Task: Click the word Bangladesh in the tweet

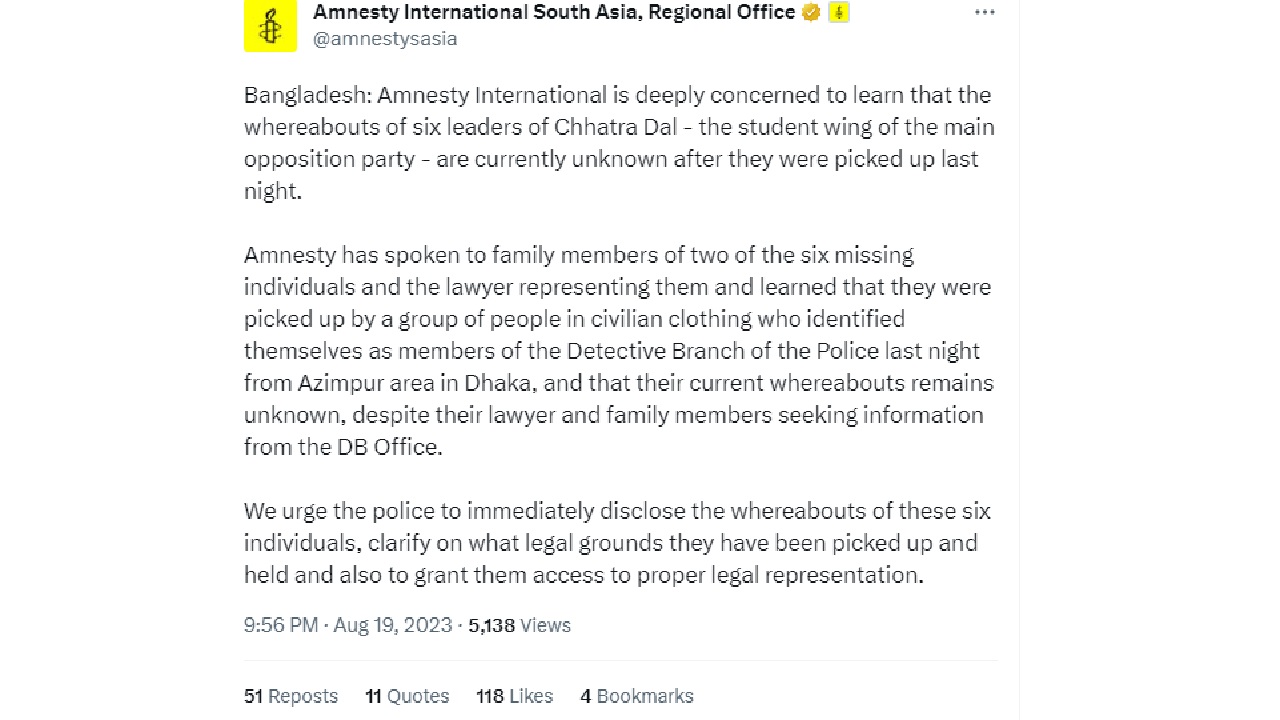Action: [x=305, y=96]
